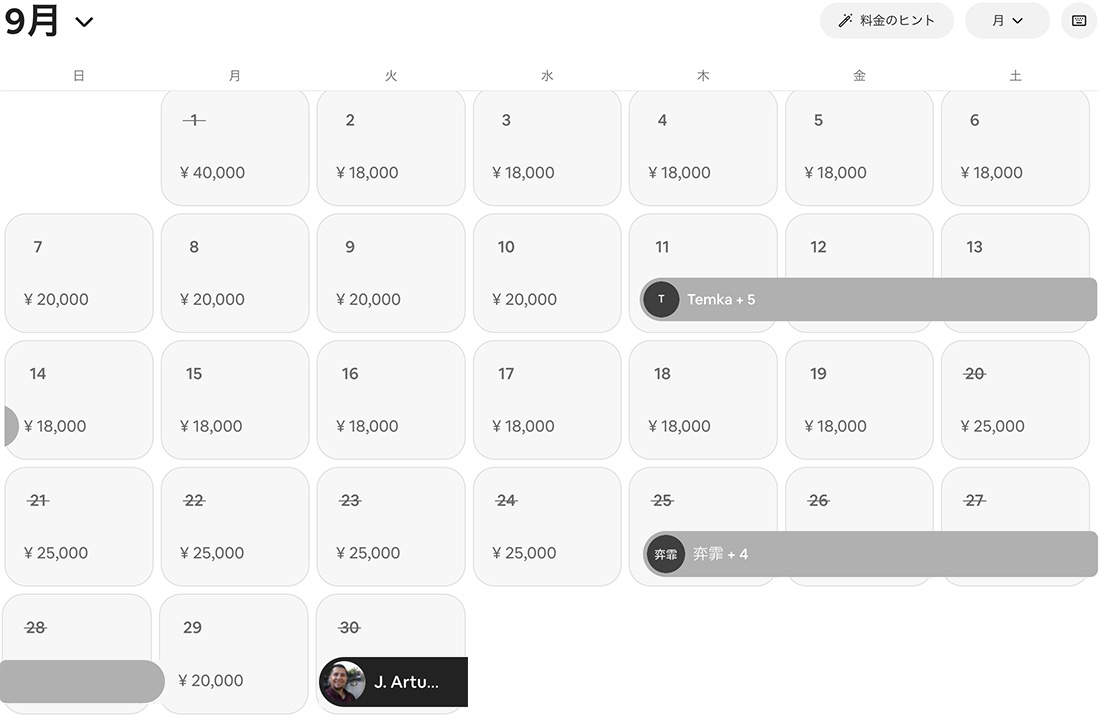Expand the 月 view selector dropdown
Screen dimensions: 1100x719
click(1007, 21)
